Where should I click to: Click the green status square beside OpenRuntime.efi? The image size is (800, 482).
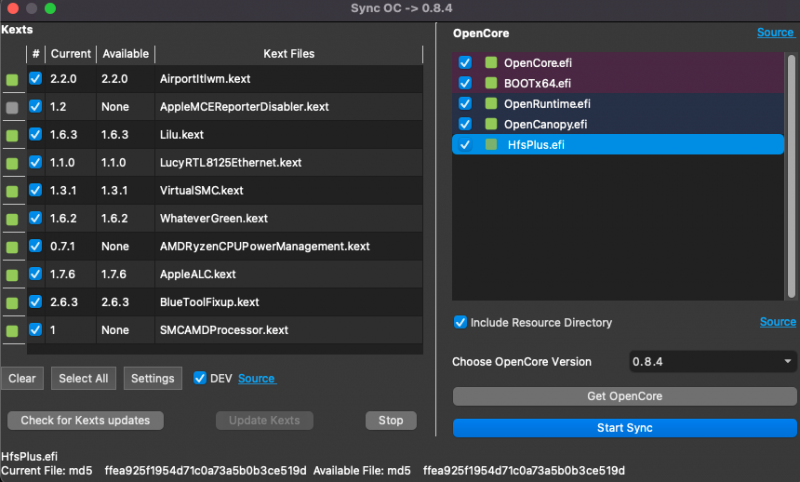click(491, 104)
